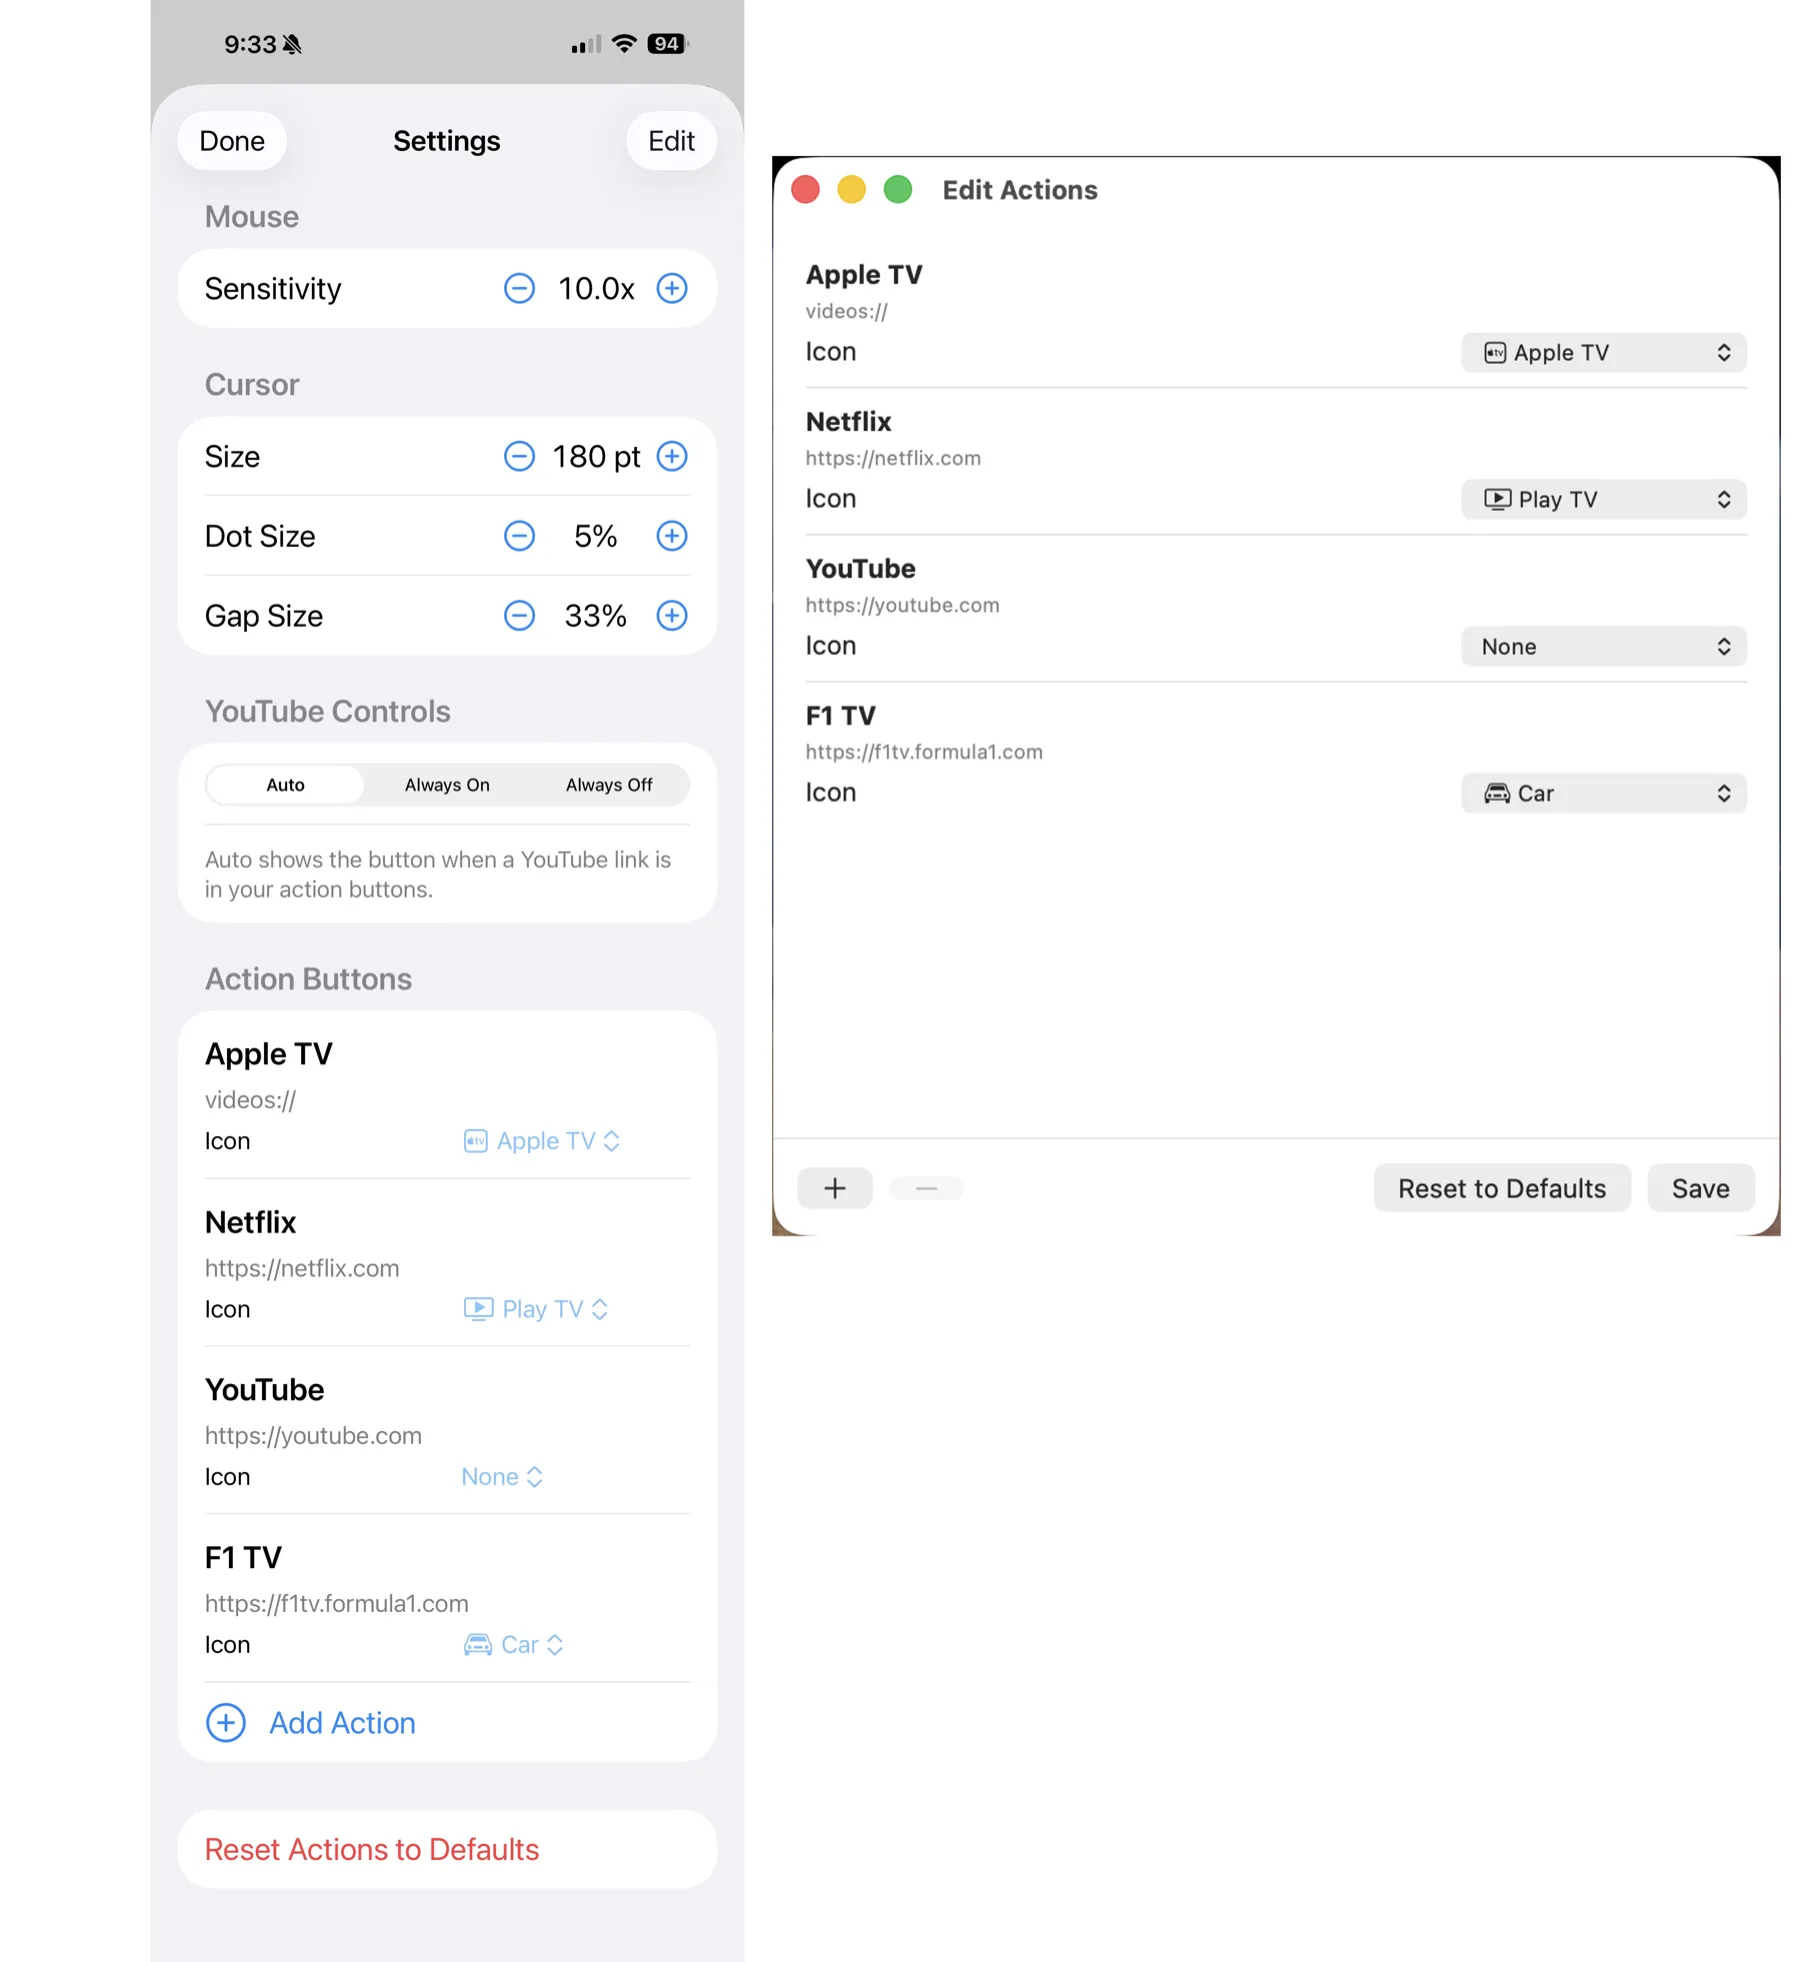Tap the 10.0x sensitivity value
Image resolution: width=1800 pixels, height=1962 pixels.
tap(596, 289)
